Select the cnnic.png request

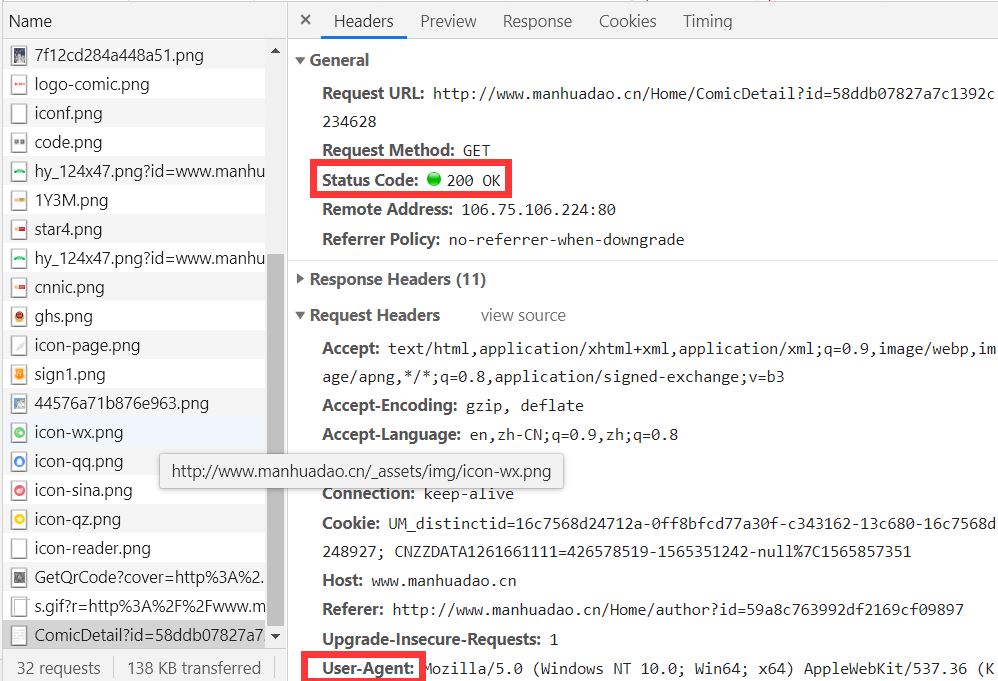[134, 287]
